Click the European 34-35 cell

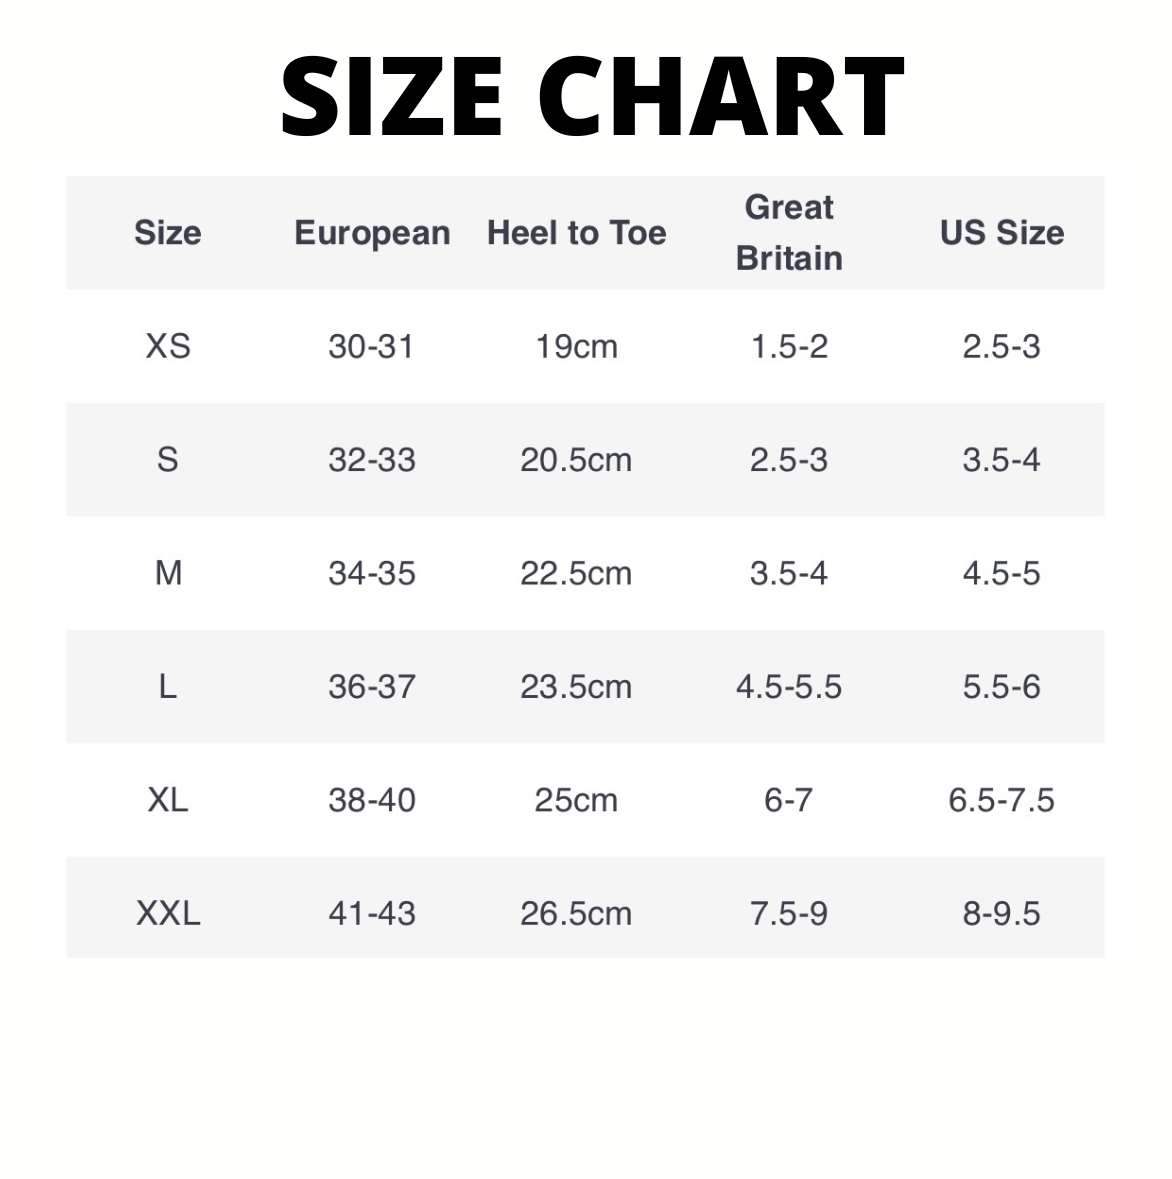371,573
